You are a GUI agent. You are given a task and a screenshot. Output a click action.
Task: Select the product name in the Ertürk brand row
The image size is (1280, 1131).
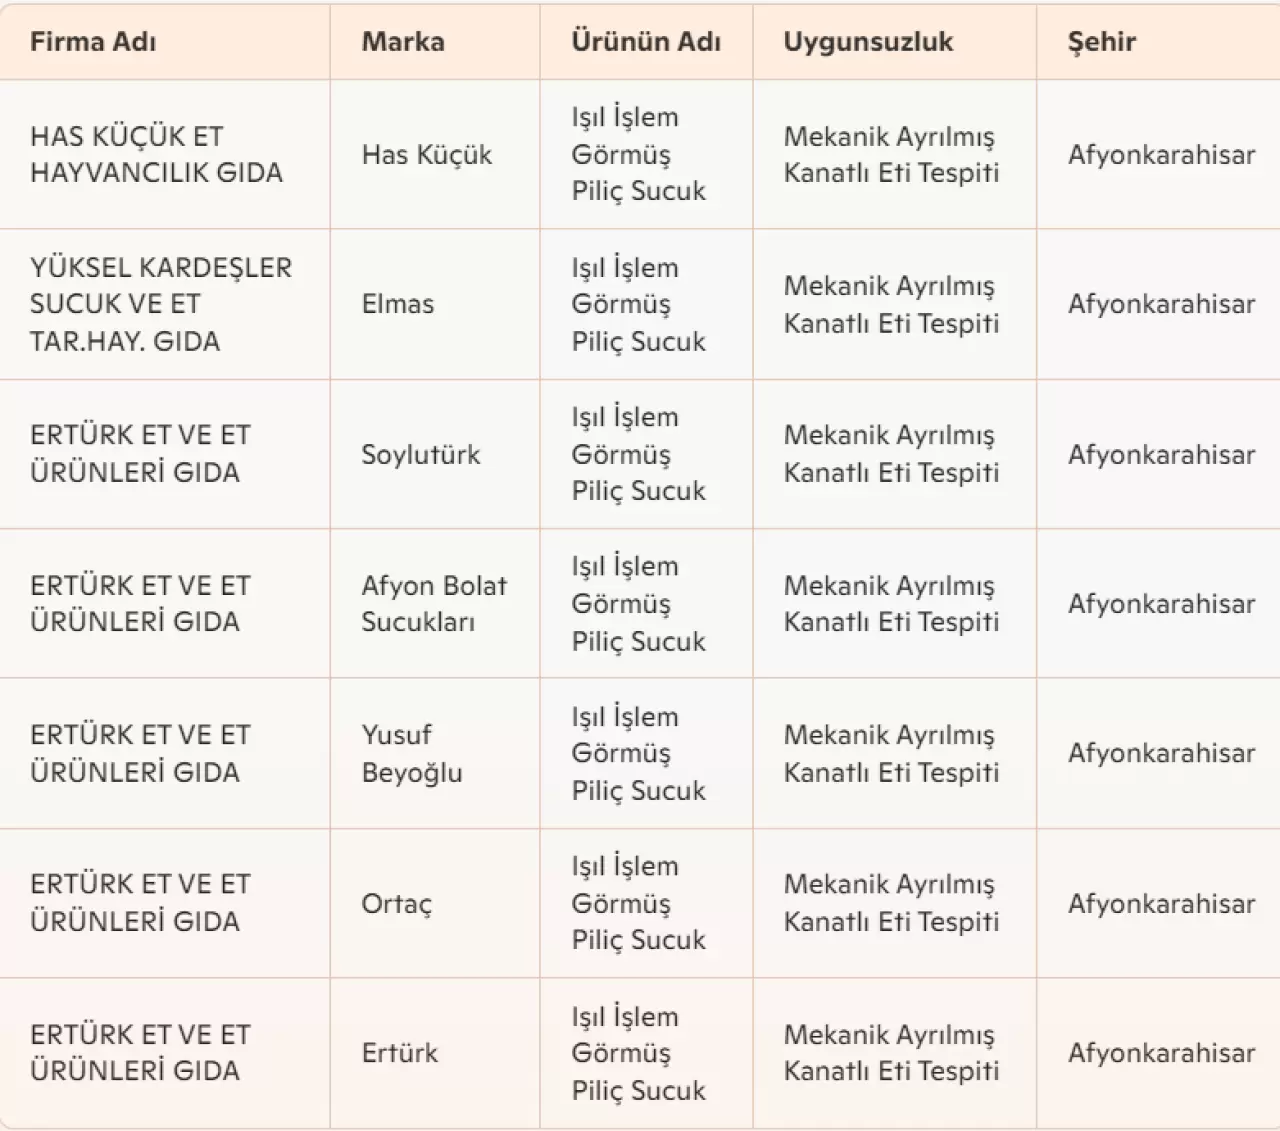coord(638,1053)
